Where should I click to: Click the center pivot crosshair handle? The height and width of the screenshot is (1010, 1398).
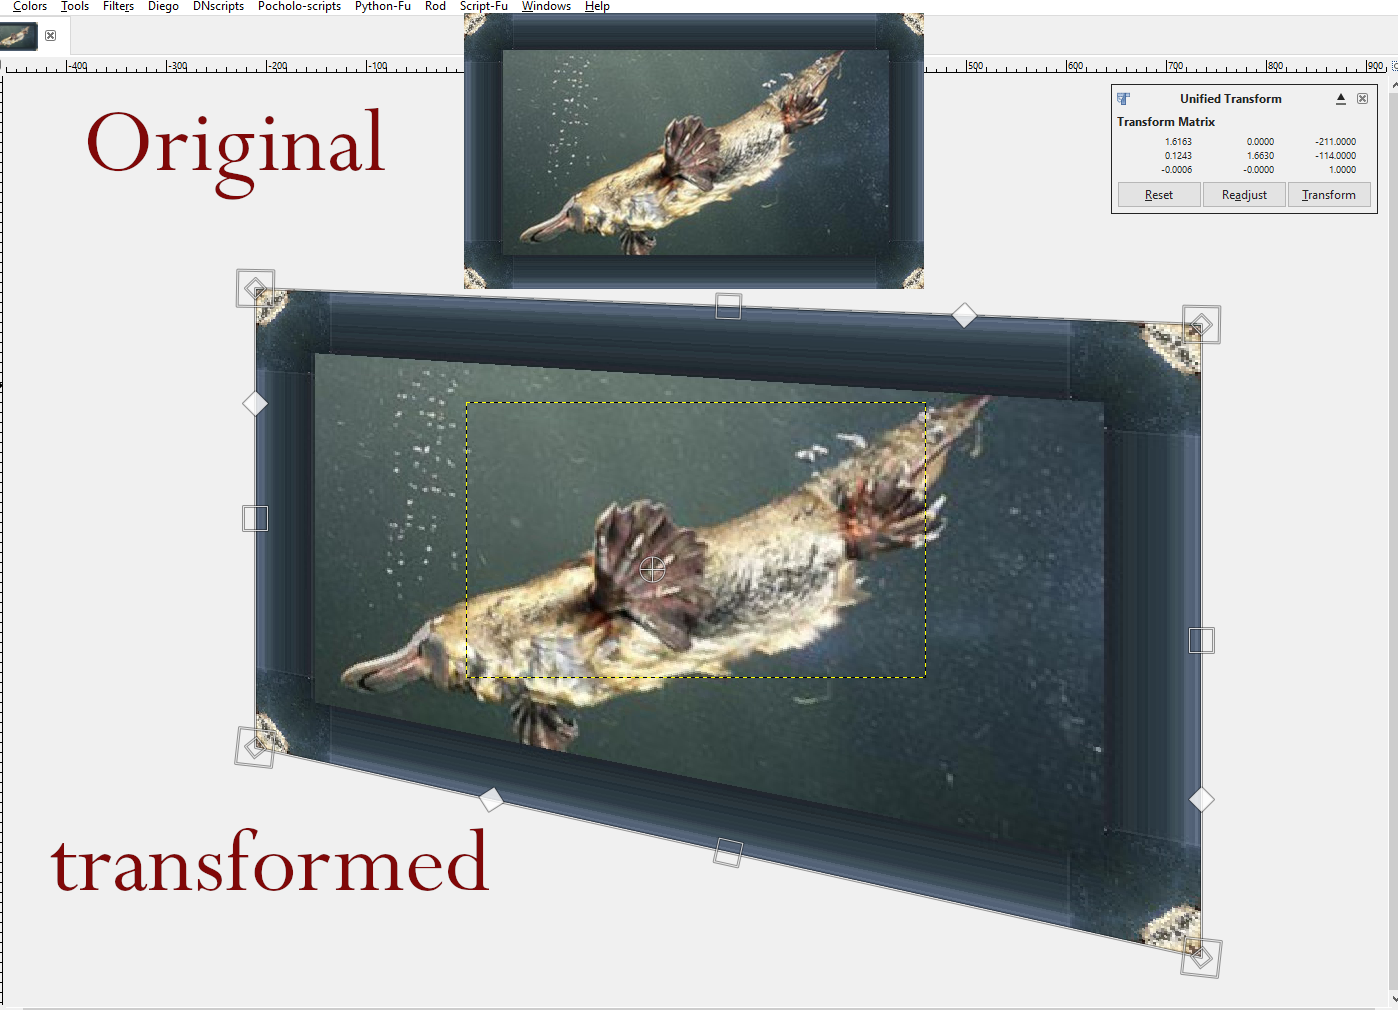[x=654, y=569]
